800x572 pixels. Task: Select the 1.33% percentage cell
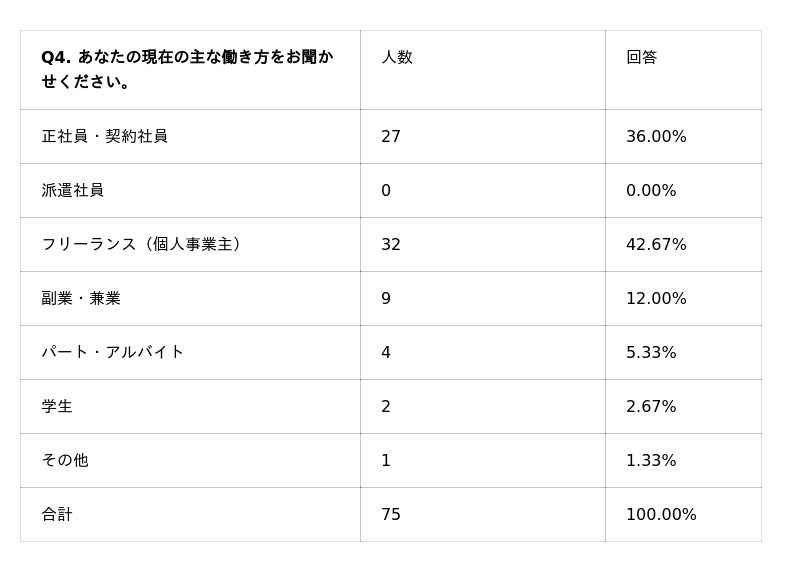tap(651, 460)
